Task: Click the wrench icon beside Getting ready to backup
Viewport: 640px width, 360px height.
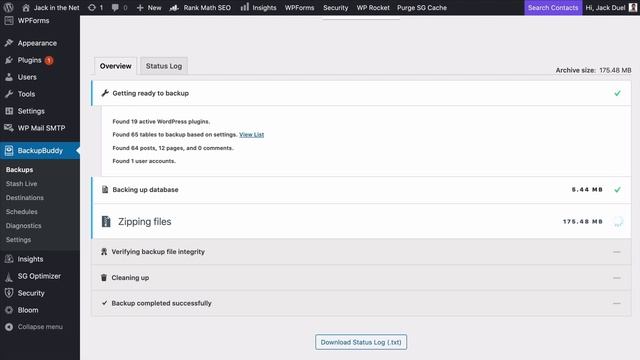Action: pyautogui.click(x=105, y=93)
